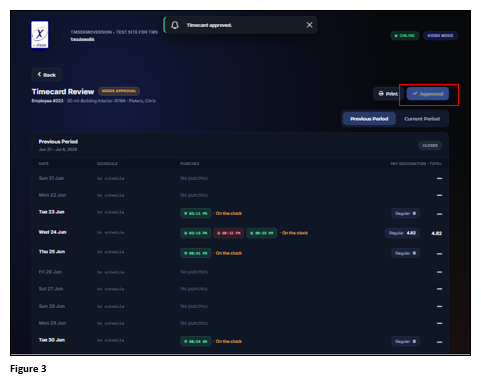The height and width of the screenshot is (388, 481).
Task: Click the Regular 4.82 chip for Wed 24 Jun
Action: [x=402, y=233]
